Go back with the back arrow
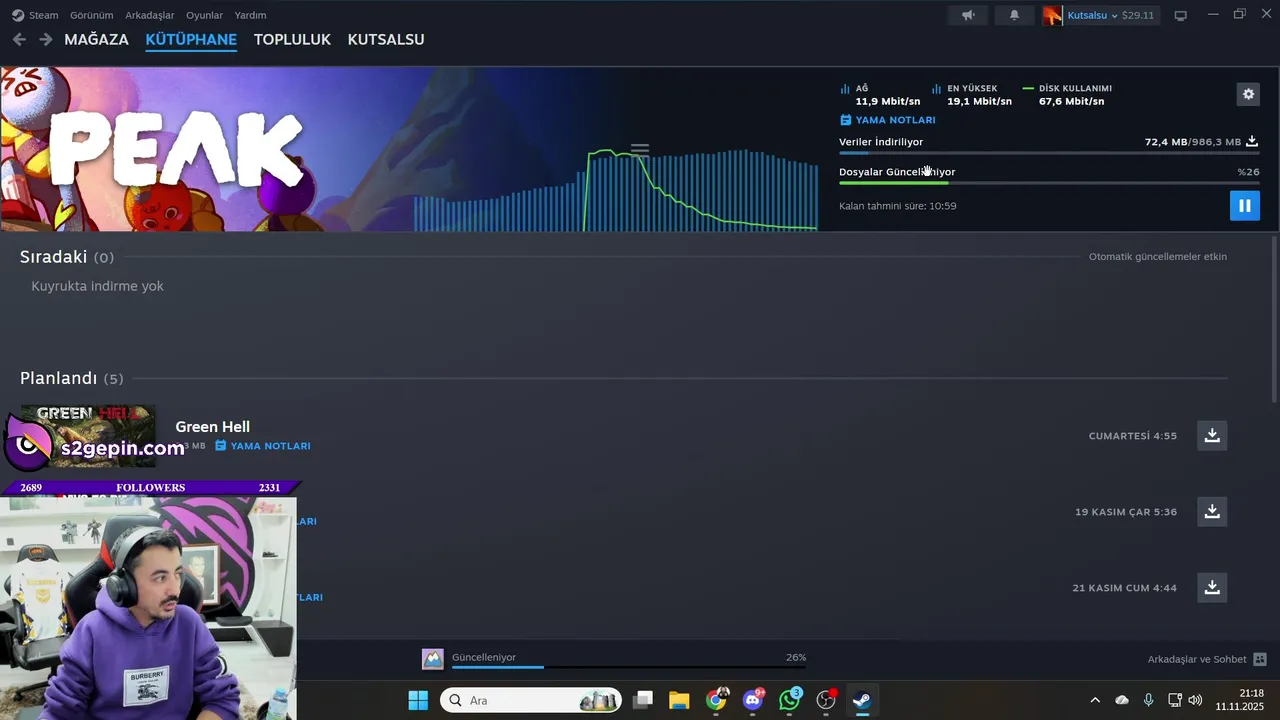Screen dimensions: 1280x720 click(19, 39)
